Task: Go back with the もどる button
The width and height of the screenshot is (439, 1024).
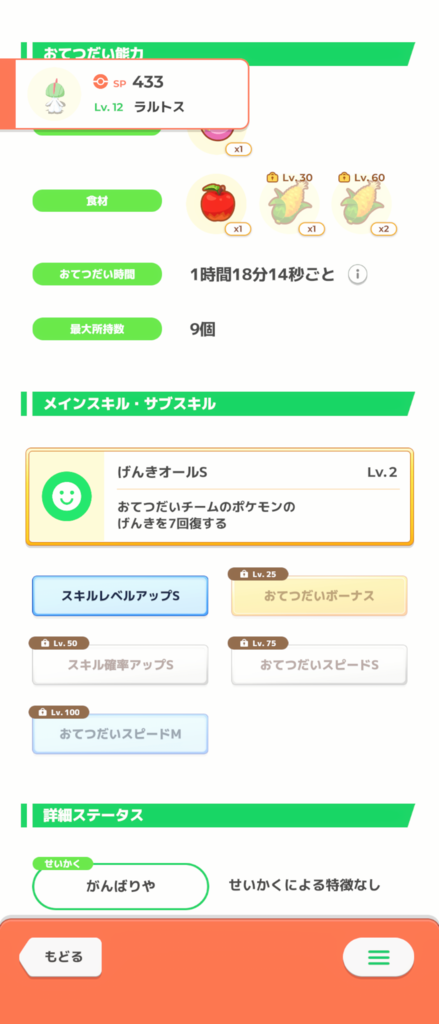Action: point(60,957)
